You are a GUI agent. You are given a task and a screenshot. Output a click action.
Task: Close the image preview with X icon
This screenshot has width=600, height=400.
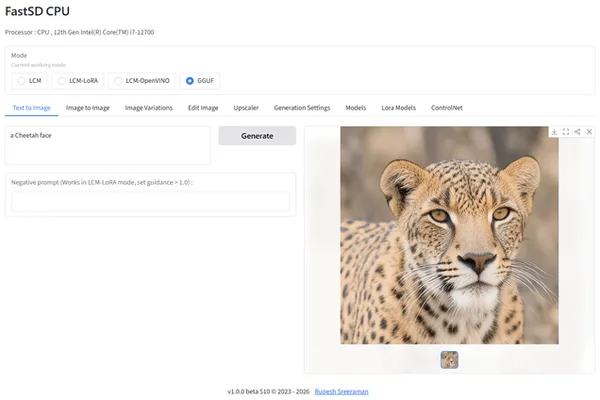click(x=589, y=132)
